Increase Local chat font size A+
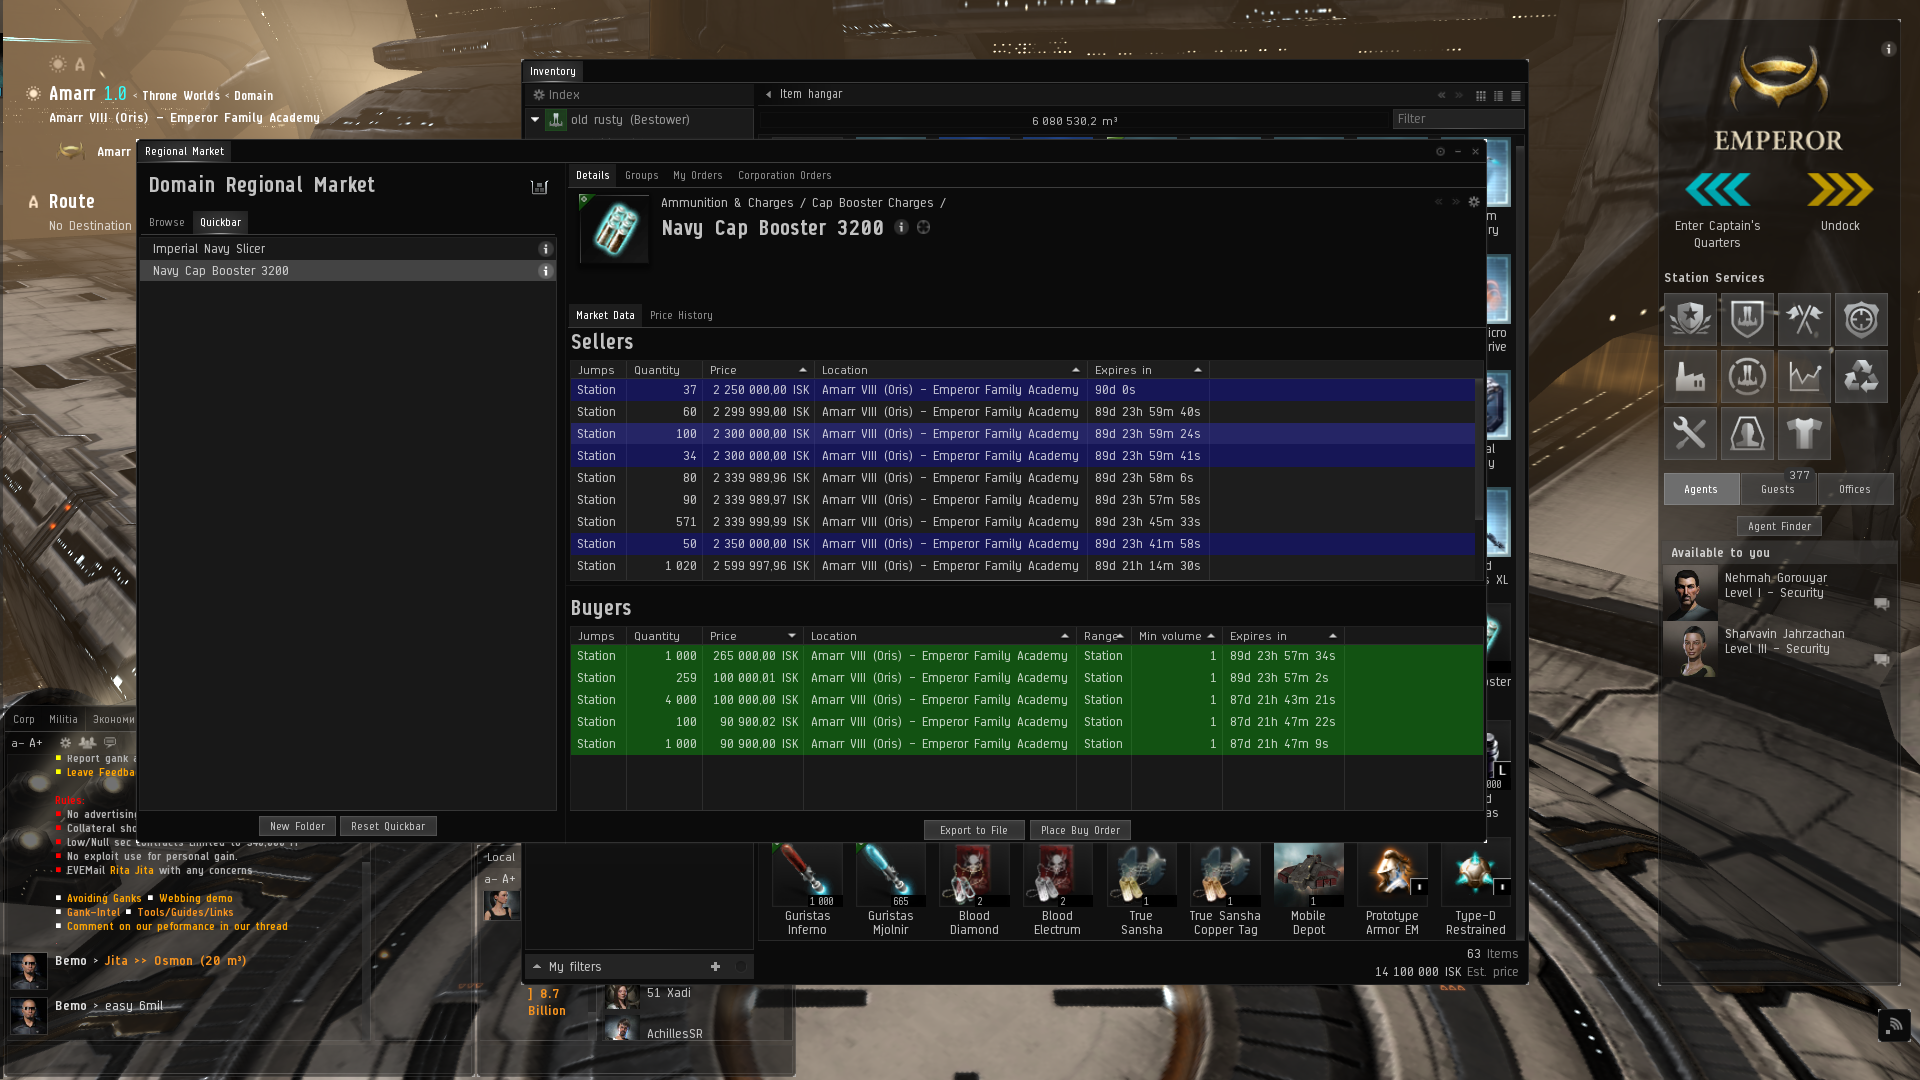1920x1080 pixels. point(509,879)
